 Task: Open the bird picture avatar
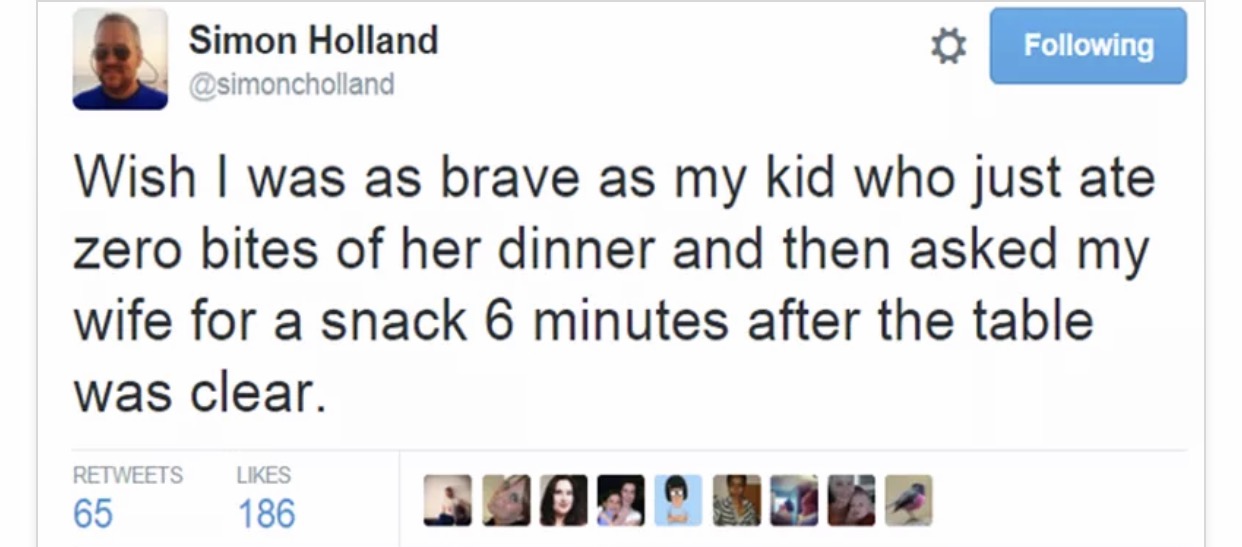coord(908,500)
